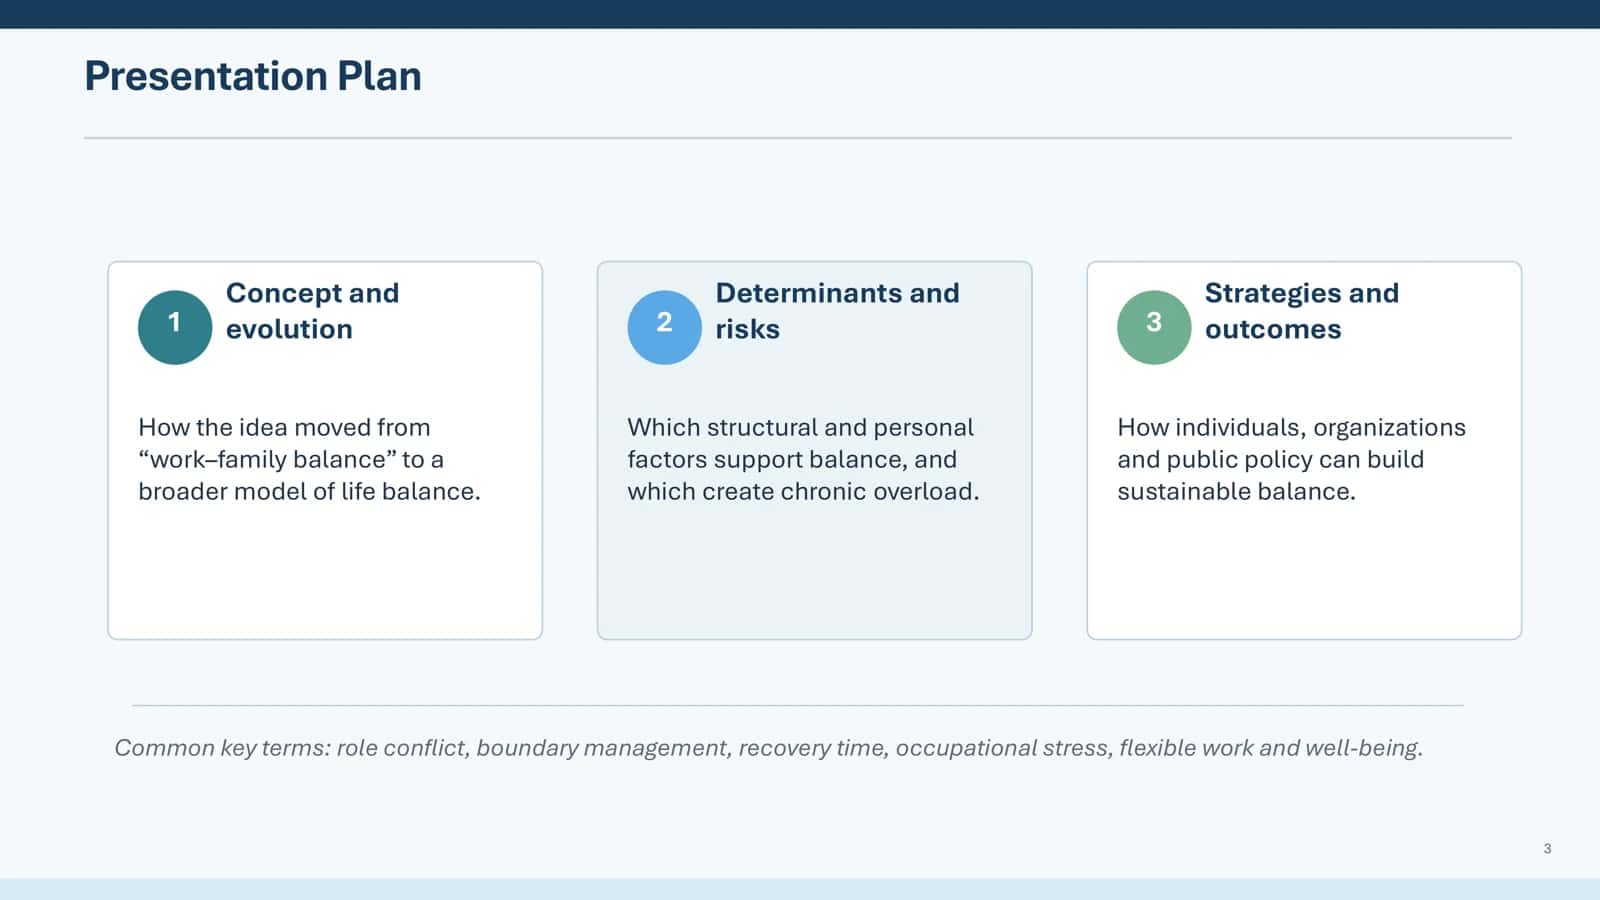Click the blue circle numbered 2
The image size is (1600, 900).
[664, 327]
